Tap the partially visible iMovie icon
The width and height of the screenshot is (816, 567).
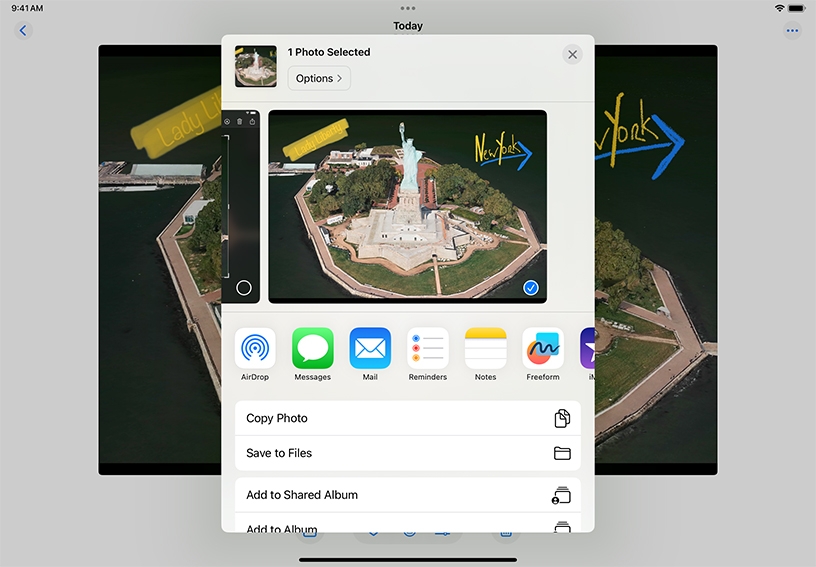[x=588, y=349]
